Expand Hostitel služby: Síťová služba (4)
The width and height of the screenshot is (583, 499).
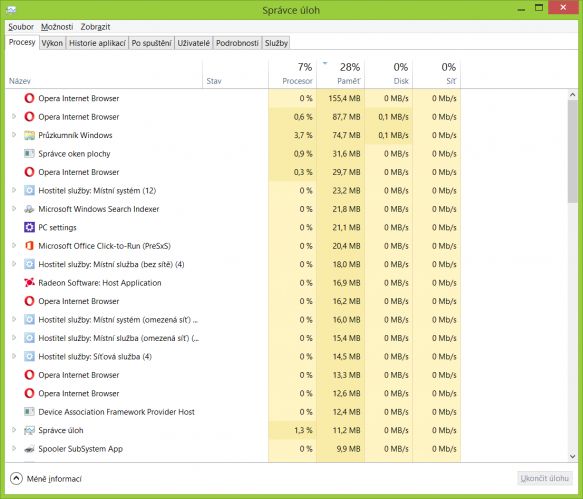pyautogui.click(x=14, y=356)
